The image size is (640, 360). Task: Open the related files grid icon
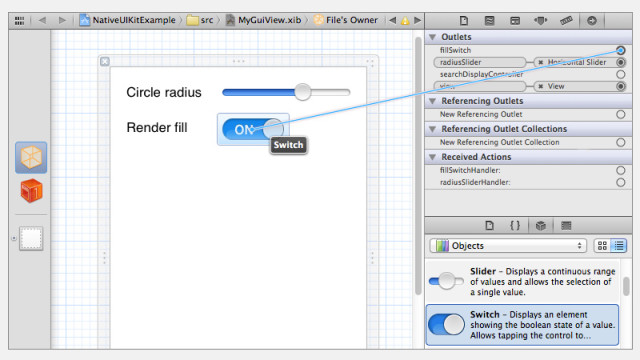click(x=19, y=20)
